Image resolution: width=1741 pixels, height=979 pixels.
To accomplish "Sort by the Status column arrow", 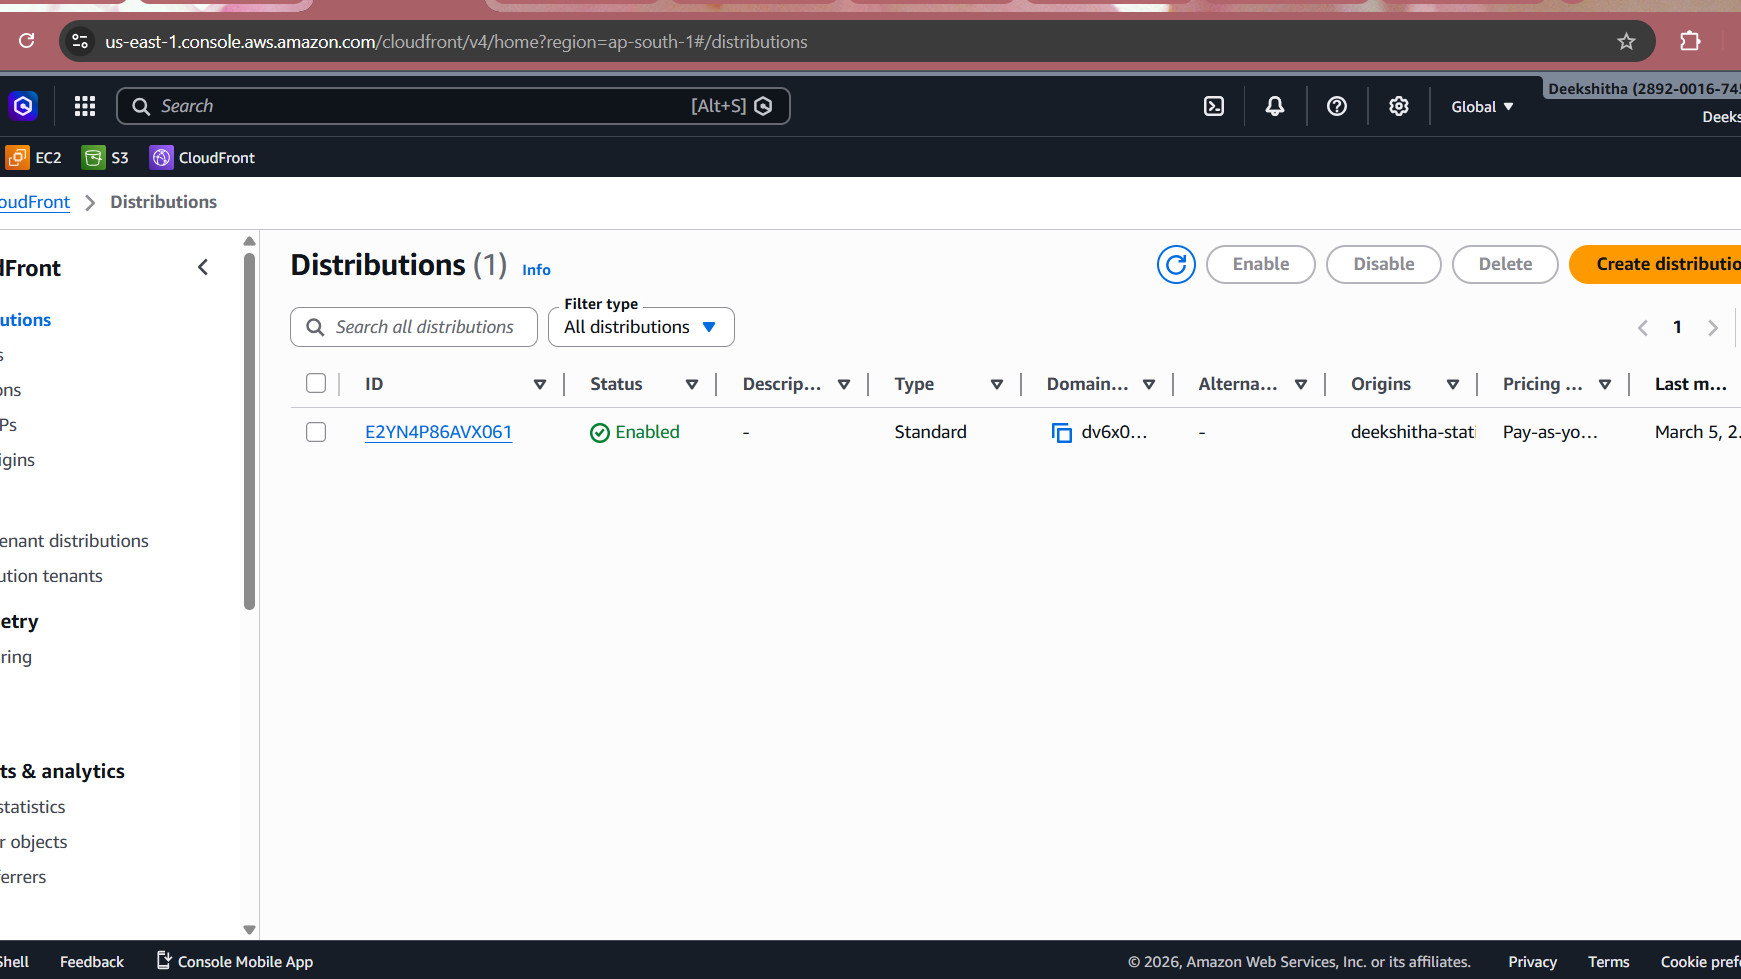I will click(691, 384).
